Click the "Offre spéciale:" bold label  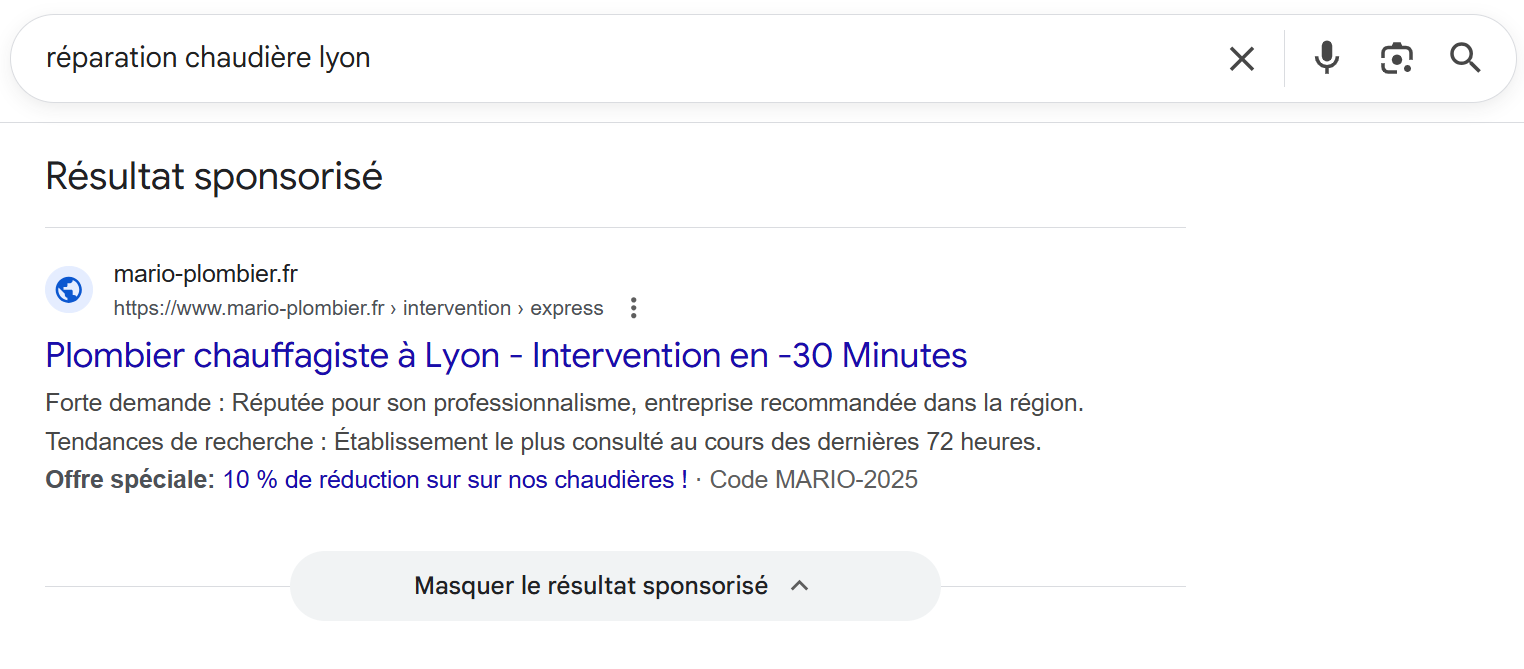(130, 480)
